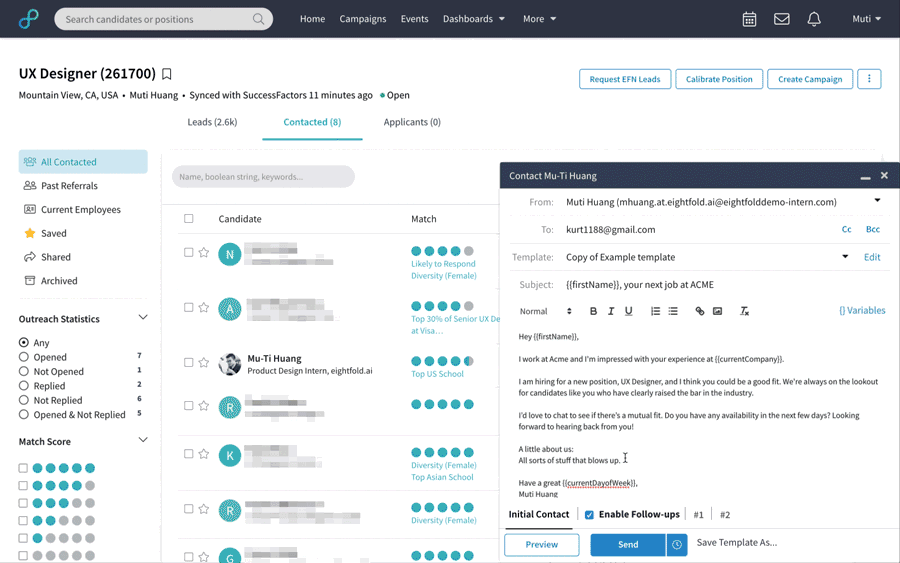The image size is (900, 563).
Task: Switch to follow-up #2 tab
Action: point(725,515)
